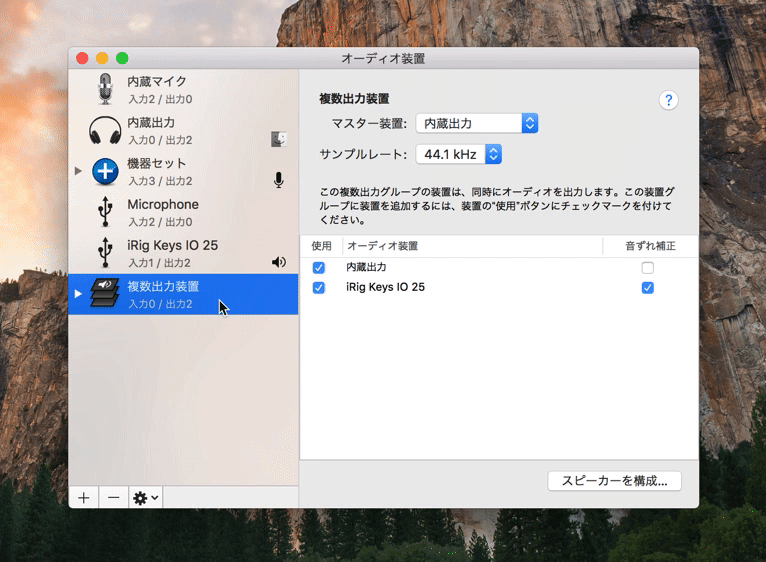Viewport: 766px width, 562px height.
Task: Uncheck 使用 for iRig Keys IO 25
Action: (319, 288)
